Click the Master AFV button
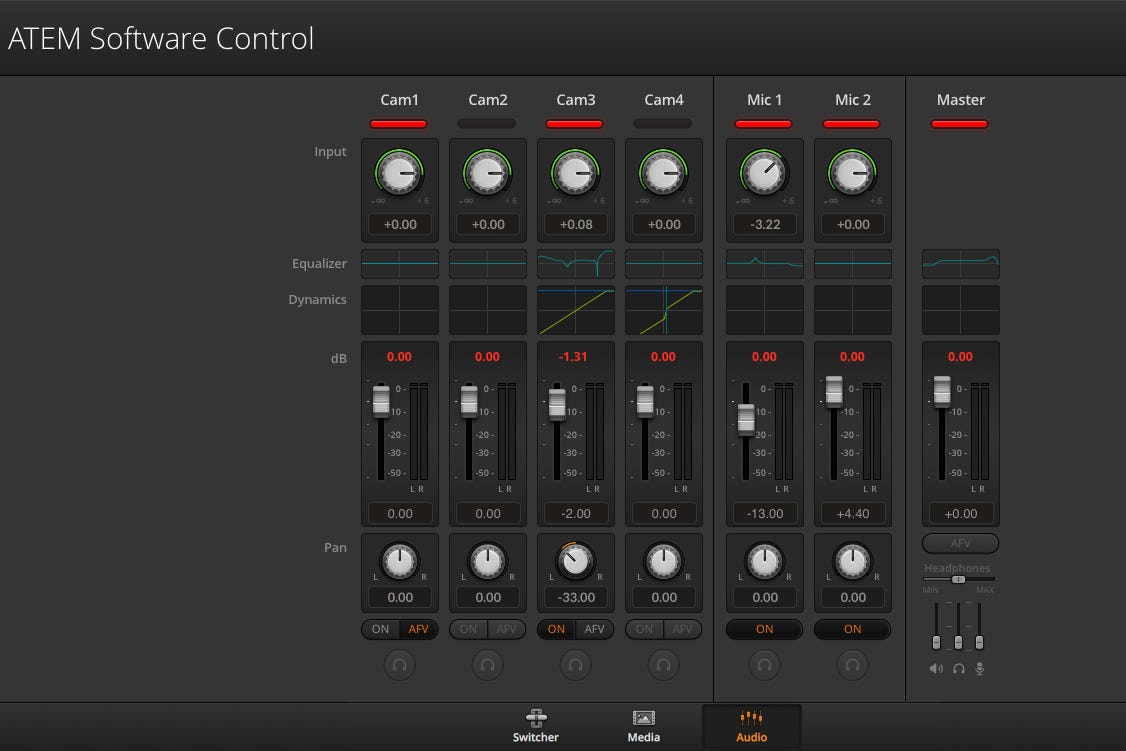Image resolution: width=1126 pixels, height=751 pixels. coord(960,543)
